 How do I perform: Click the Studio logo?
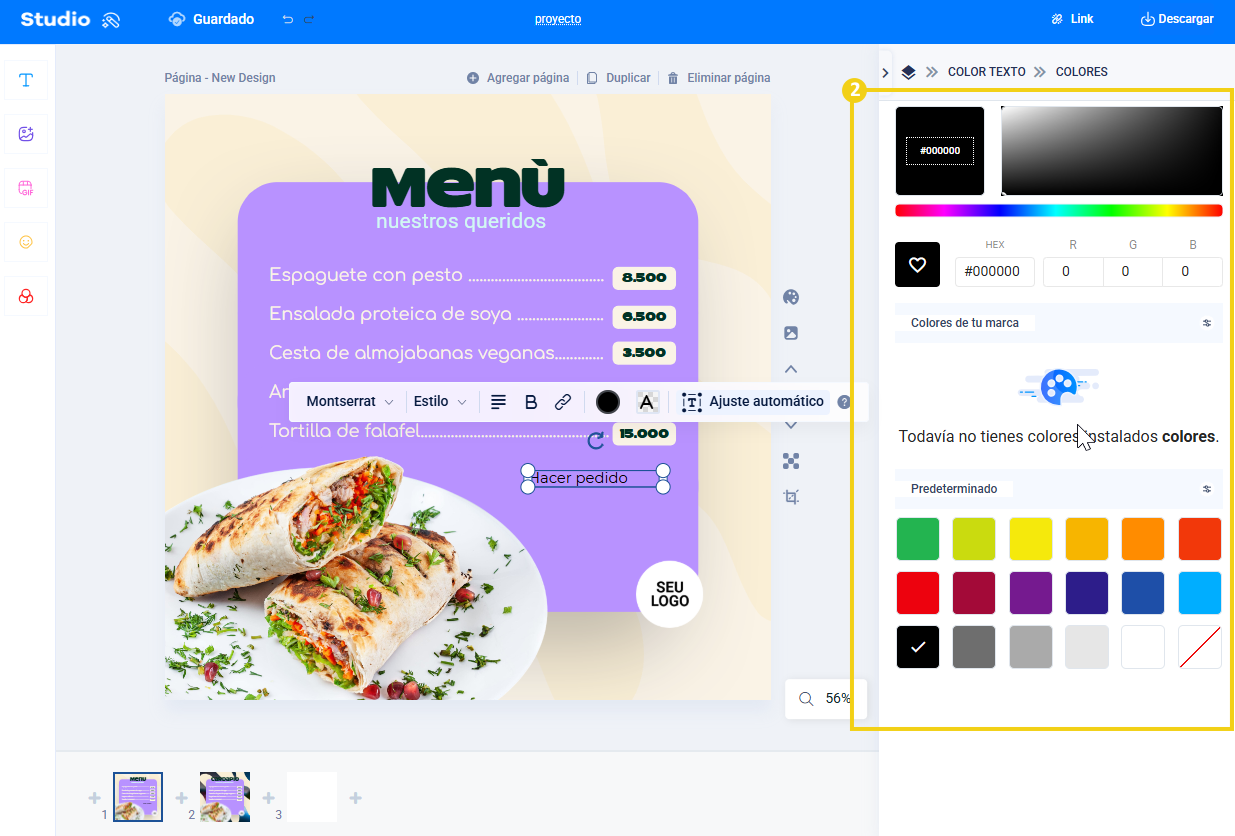point(70,19)
